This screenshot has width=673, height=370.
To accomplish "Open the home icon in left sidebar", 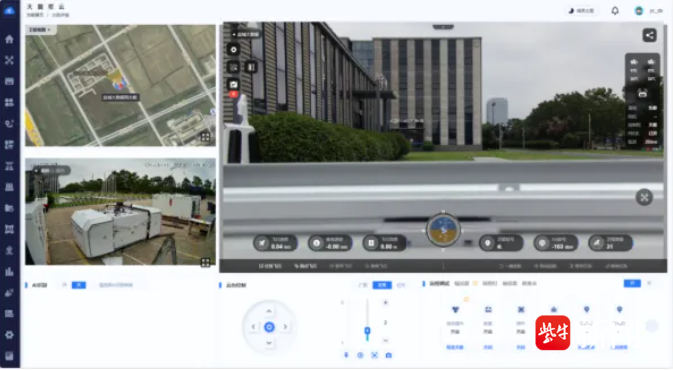I will (9, 39).
